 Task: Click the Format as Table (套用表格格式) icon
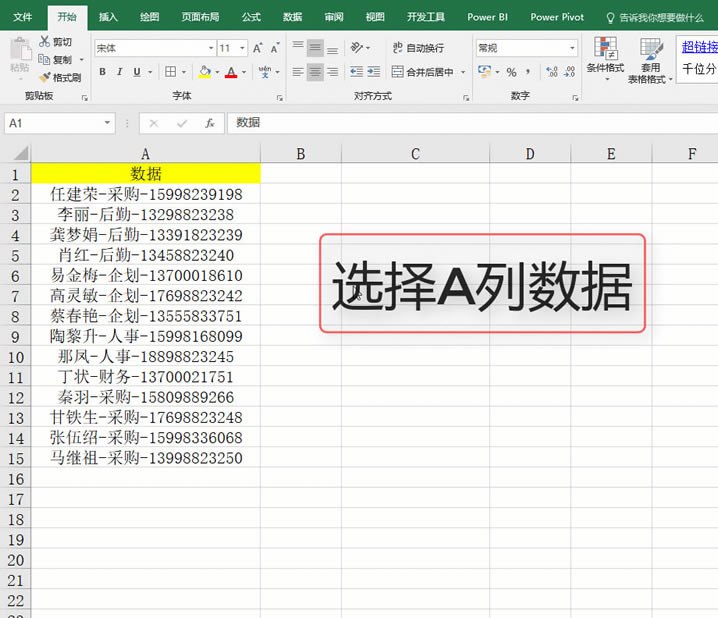(x=651, y=56)
